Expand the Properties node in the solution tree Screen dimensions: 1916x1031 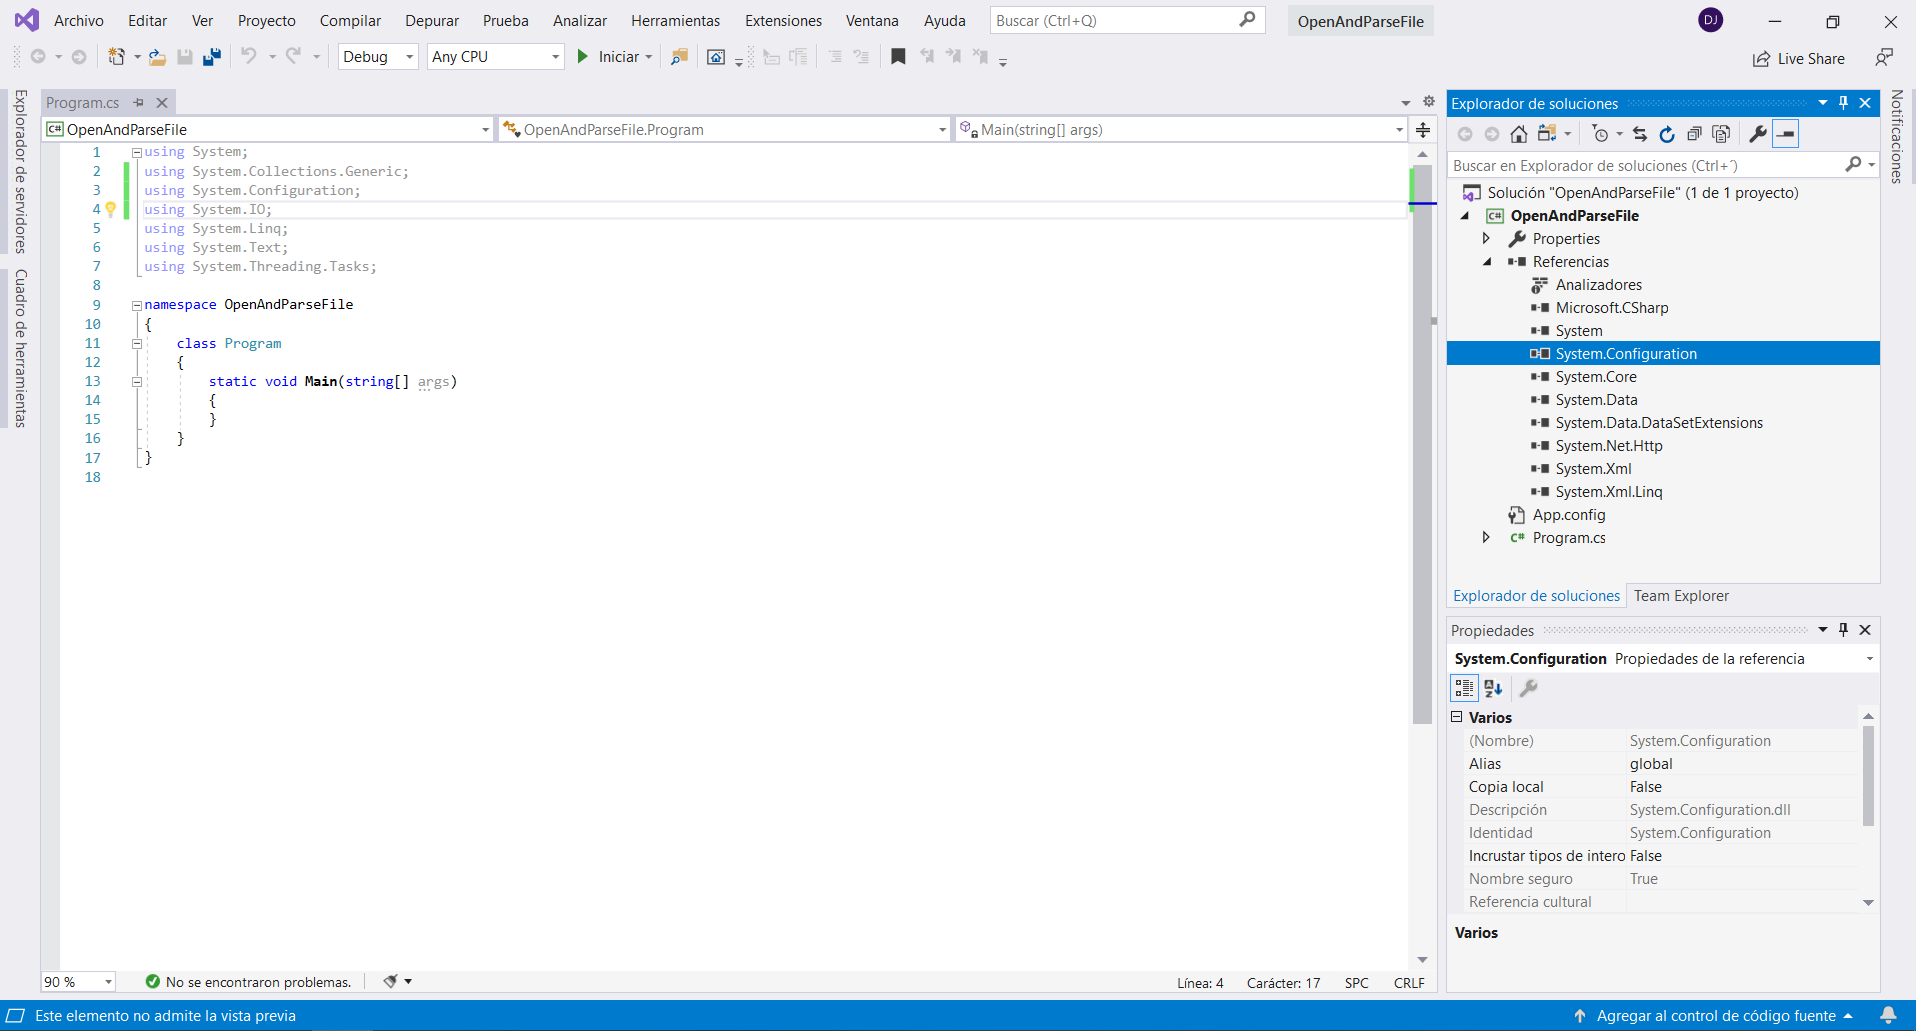click(x=1486, y=239)
